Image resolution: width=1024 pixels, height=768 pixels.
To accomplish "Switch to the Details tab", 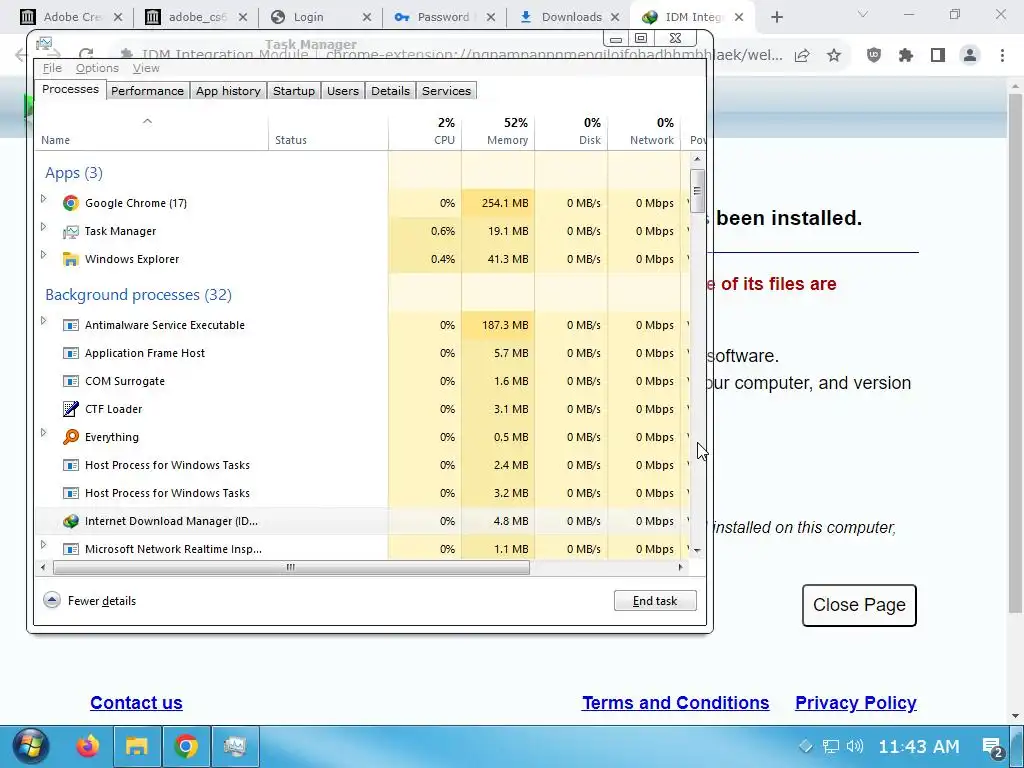I will (x=391, y=91).
